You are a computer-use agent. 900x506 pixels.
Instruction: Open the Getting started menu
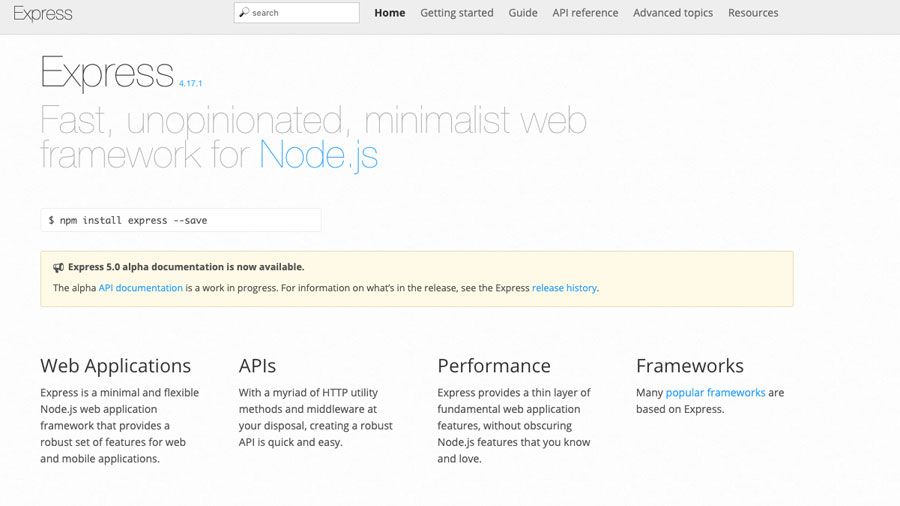click(x=456, y=13)
